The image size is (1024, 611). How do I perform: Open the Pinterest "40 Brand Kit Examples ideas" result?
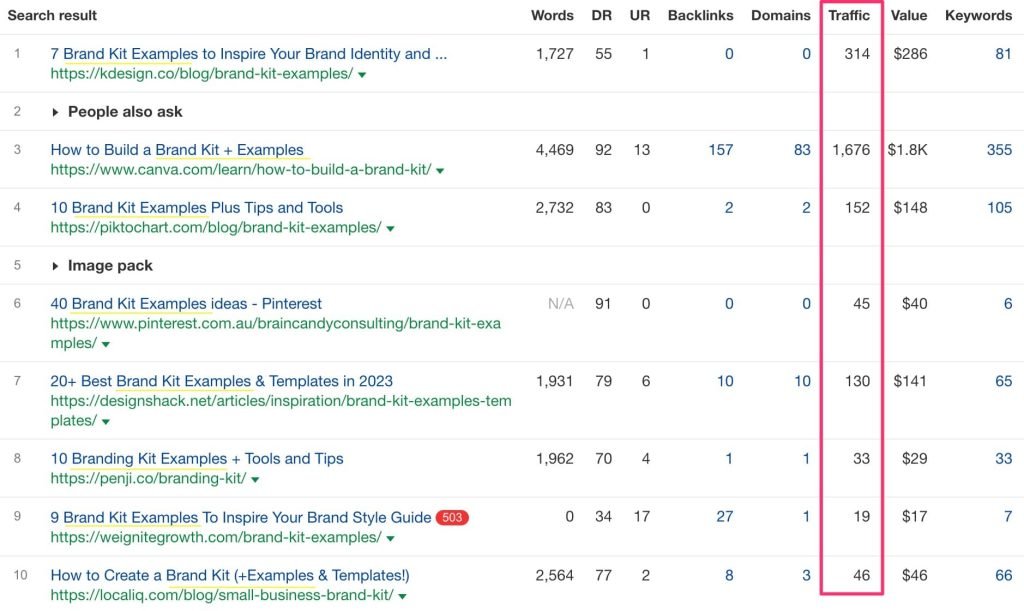pos(186,303)
